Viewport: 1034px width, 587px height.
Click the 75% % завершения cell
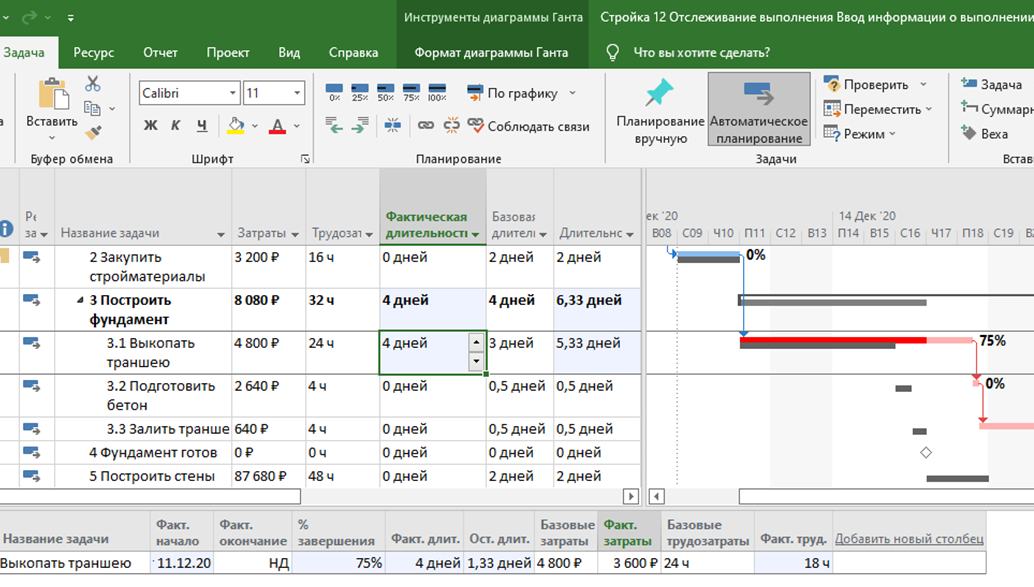tap(339, 563)
